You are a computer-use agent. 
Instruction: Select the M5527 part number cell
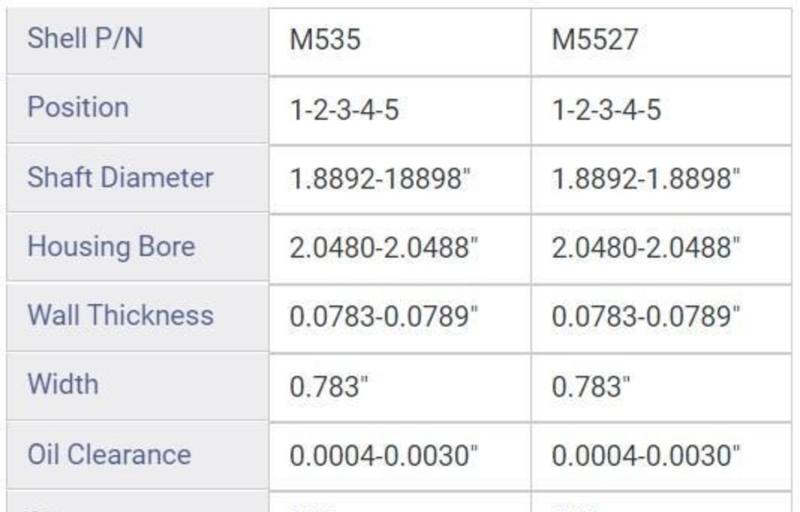coord(595,40)
